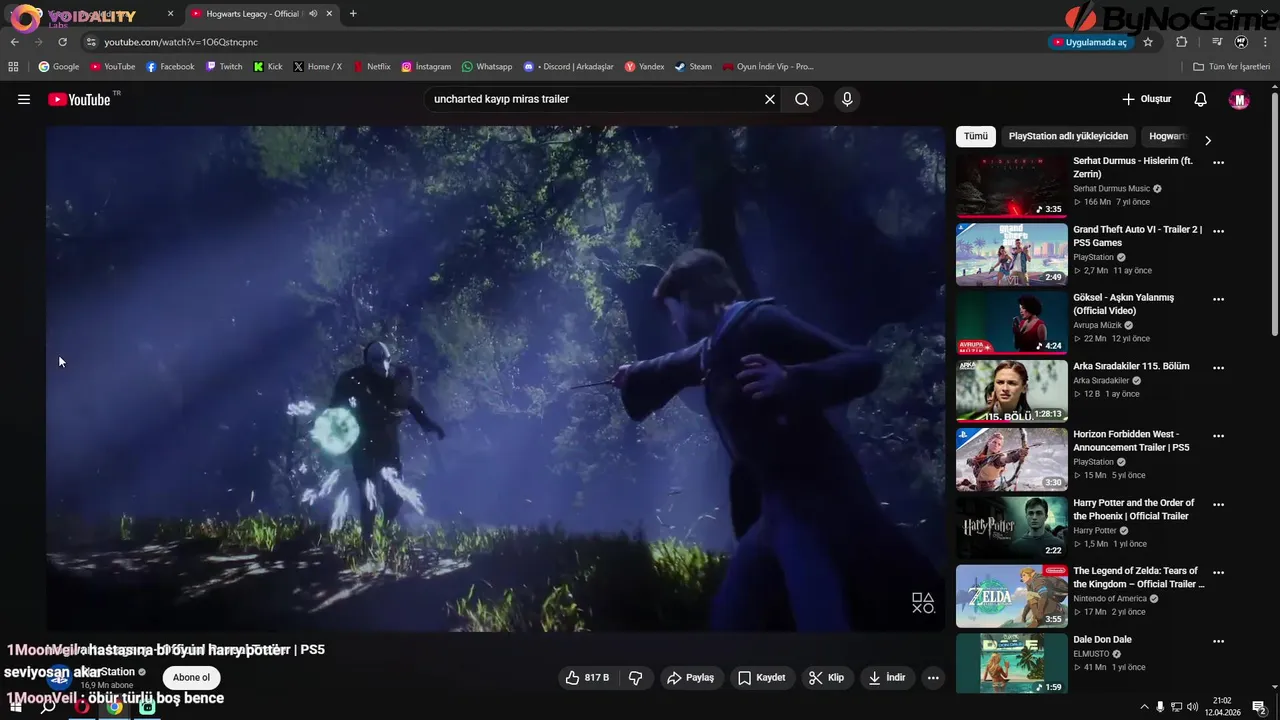Viewport: 1280px width, 720px height.
Task: Open Chrome three-dot menu
Action: (1266, 42)
